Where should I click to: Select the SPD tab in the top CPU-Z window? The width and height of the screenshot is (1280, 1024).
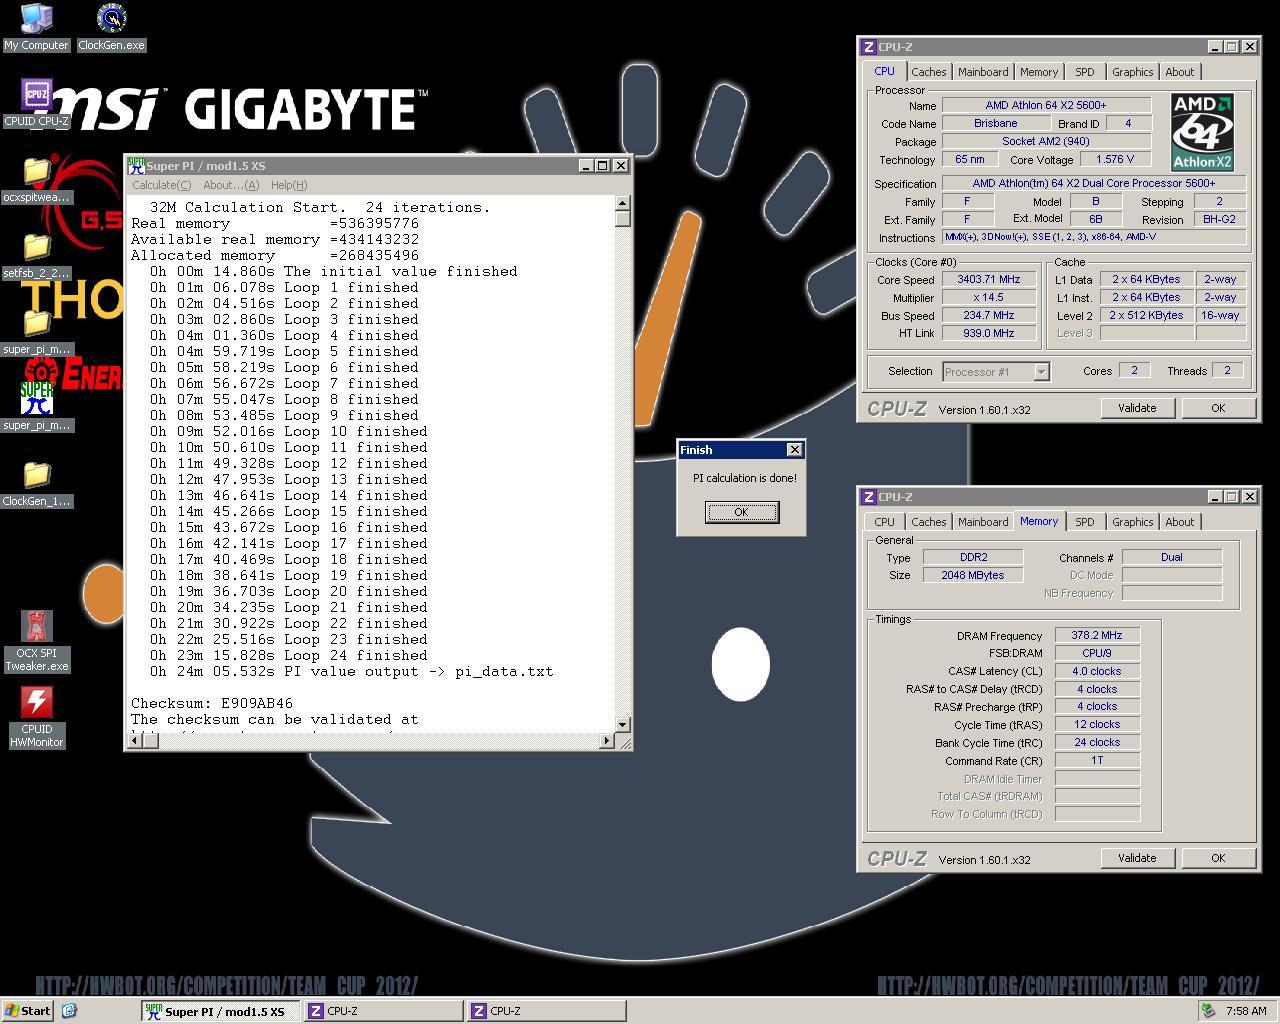pyautogui.click(x=1085, y=72)
